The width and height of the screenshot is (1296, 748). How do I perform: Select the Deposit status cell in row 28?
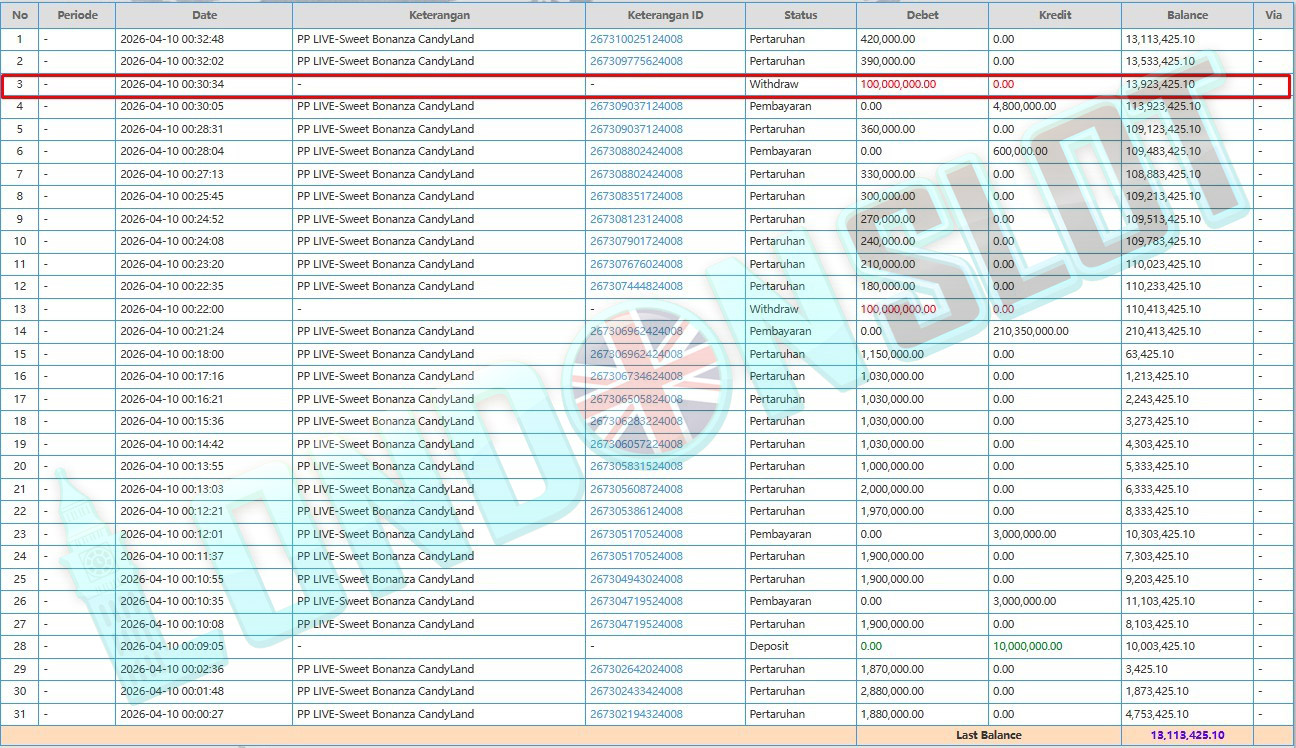tap(769, 646)
